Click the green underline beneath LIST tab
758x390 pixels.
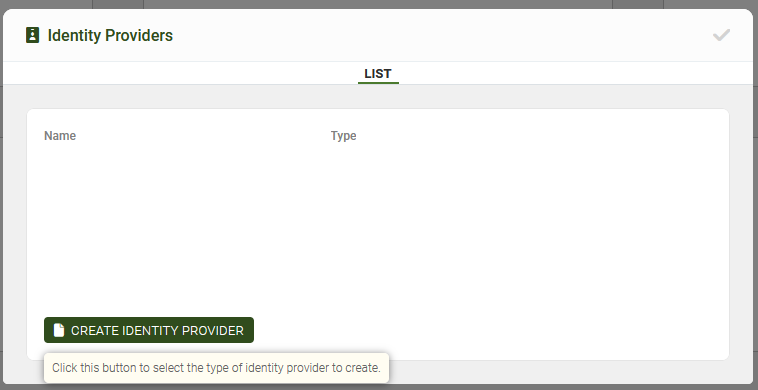pos(378,83)
